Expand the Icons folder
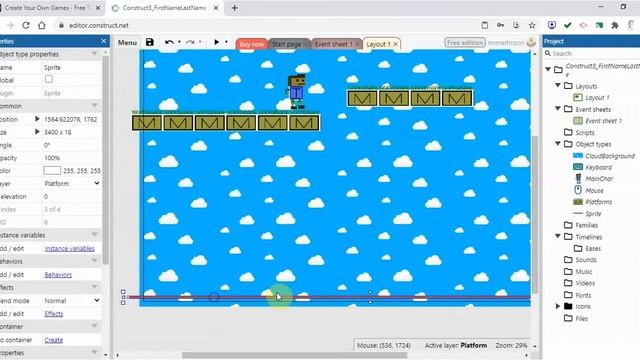This screenshot has height=360, width=640. click(x=558, y=306)
